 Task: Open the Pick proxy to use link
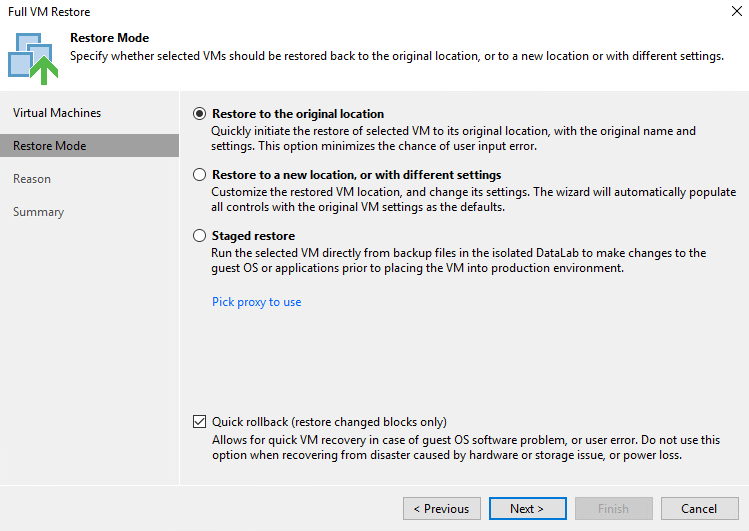(256, 302)
